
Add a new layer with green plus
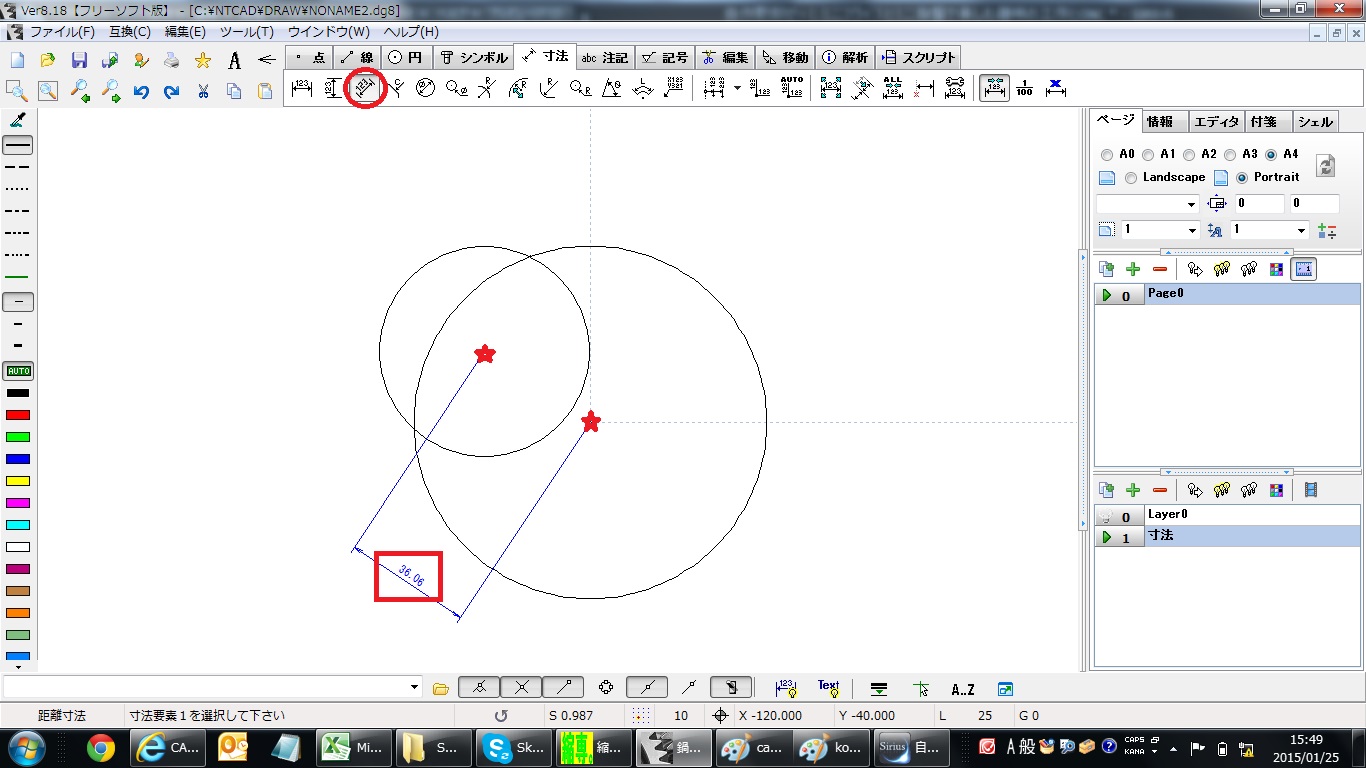[1133, 490]
